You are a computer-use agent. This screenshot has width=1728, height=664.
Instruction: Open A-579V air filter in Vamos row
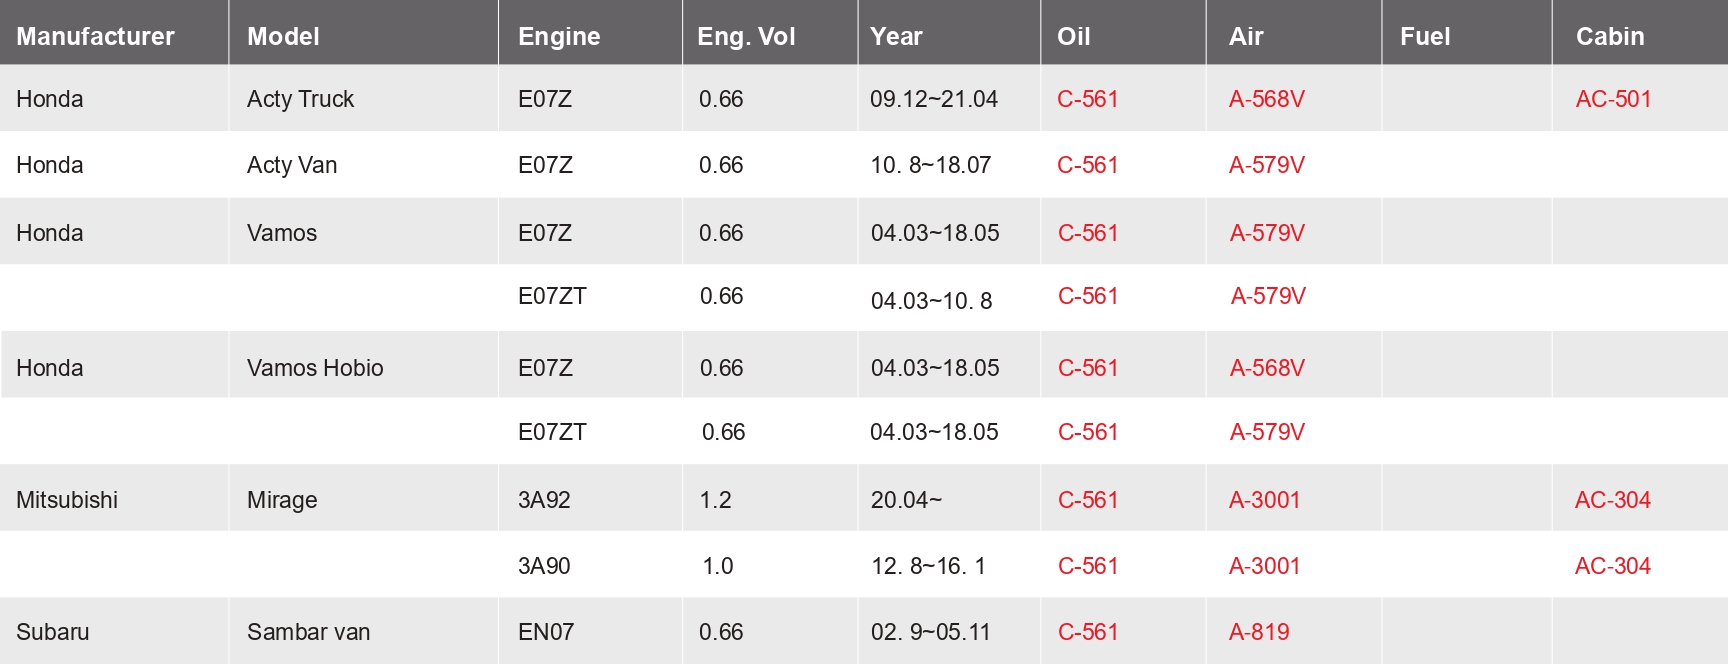tap(1267, 233)
